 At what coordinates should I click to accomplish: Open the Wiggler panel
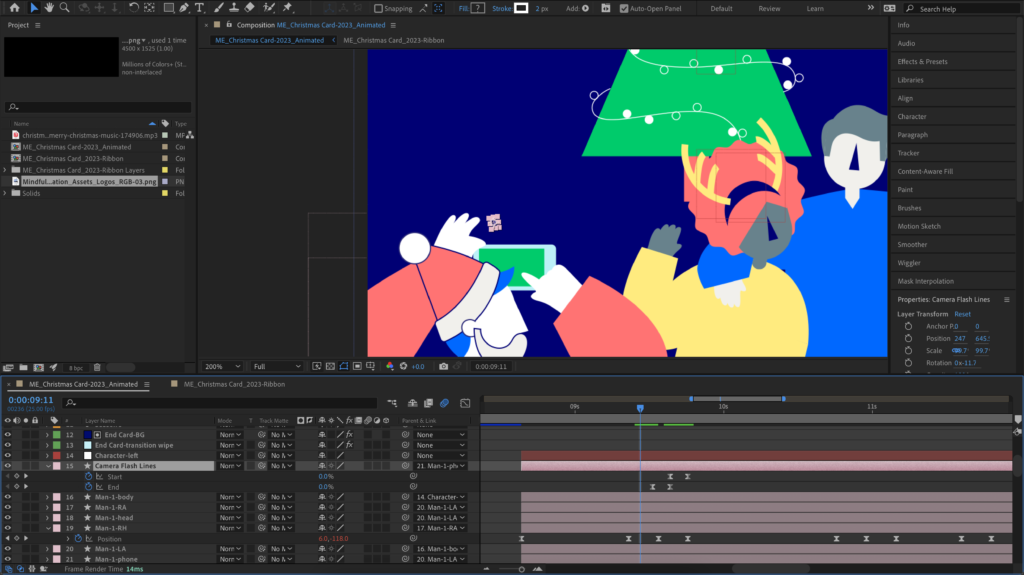(x=908, y=263)
